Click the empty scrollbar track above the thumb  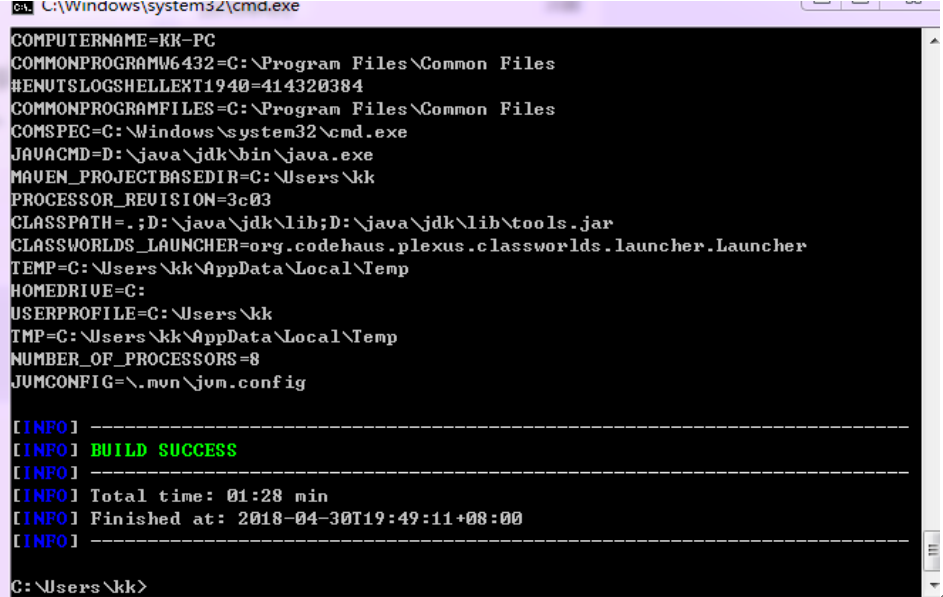(934, 289)
